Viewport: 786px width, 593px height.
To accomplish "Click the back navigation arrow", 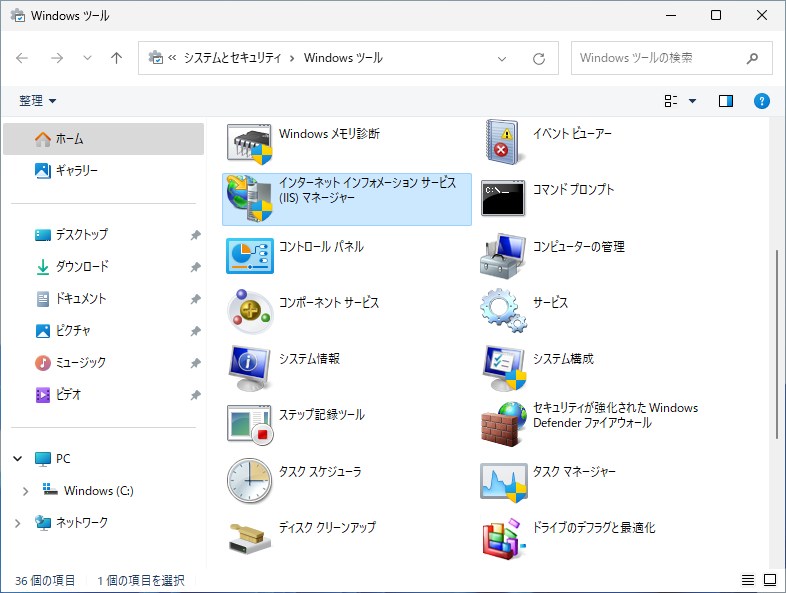I will [x=22, y=58].
